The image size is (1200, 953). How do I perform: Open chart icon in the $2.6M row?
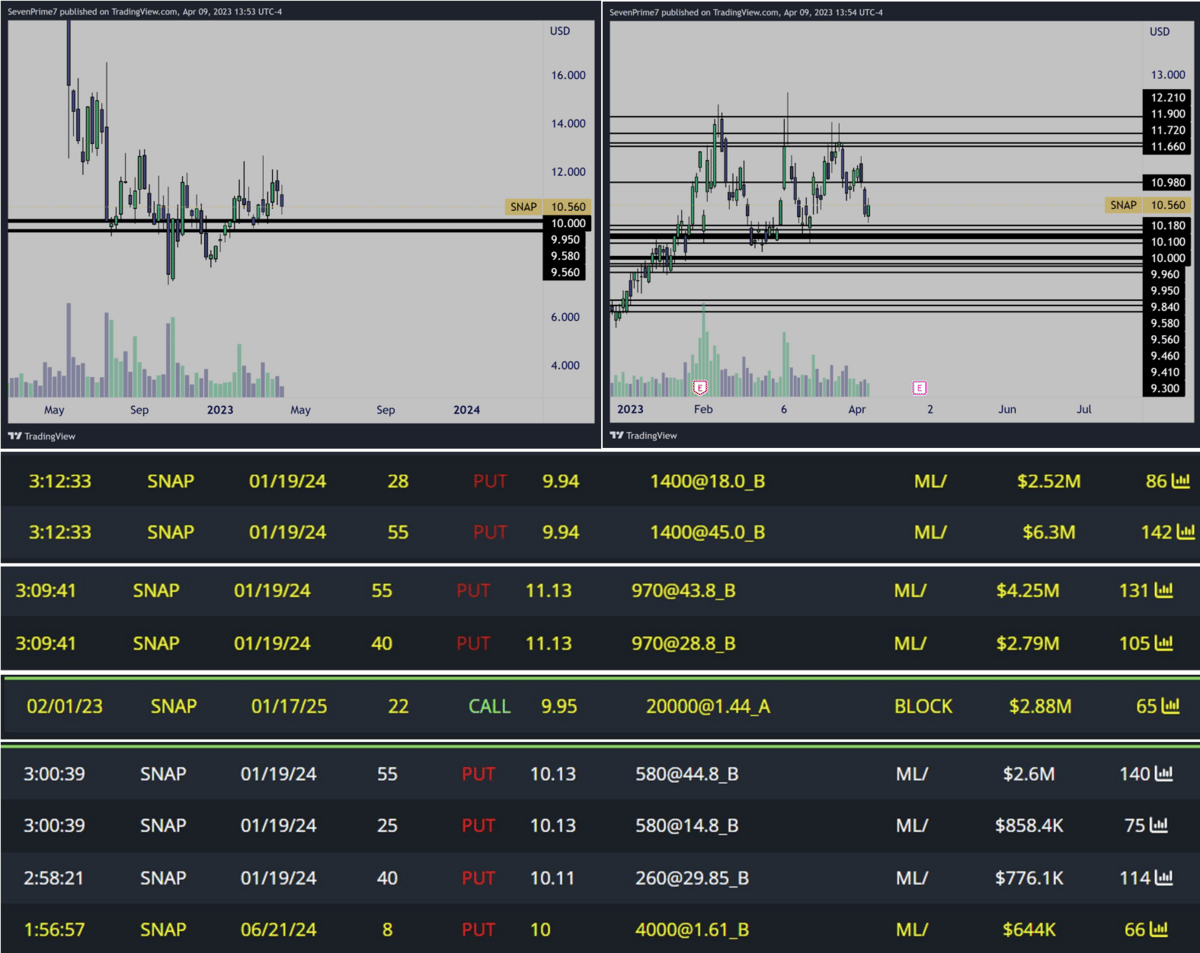1164,773
